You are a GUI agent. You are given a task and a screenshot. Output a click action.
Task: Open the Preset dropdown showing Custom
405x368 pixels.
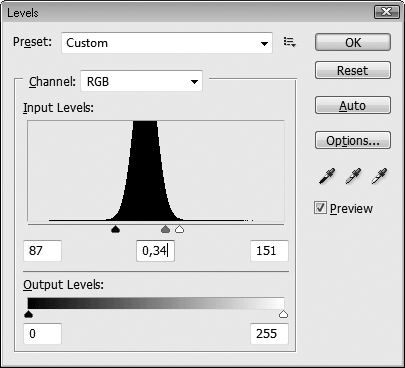167,43
